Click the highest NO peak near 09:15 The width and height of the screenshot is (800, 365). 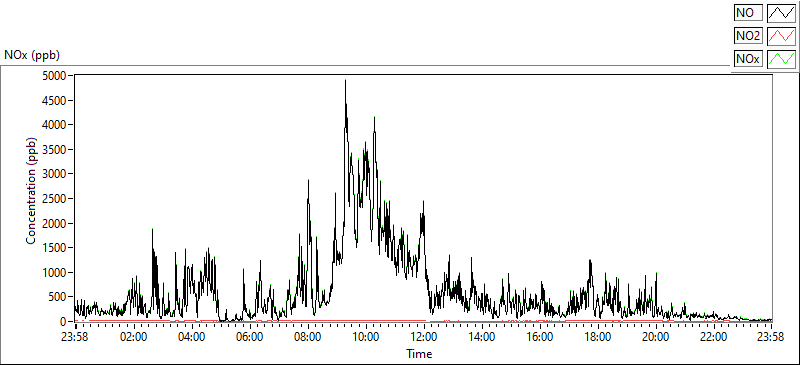coord(345,81)
